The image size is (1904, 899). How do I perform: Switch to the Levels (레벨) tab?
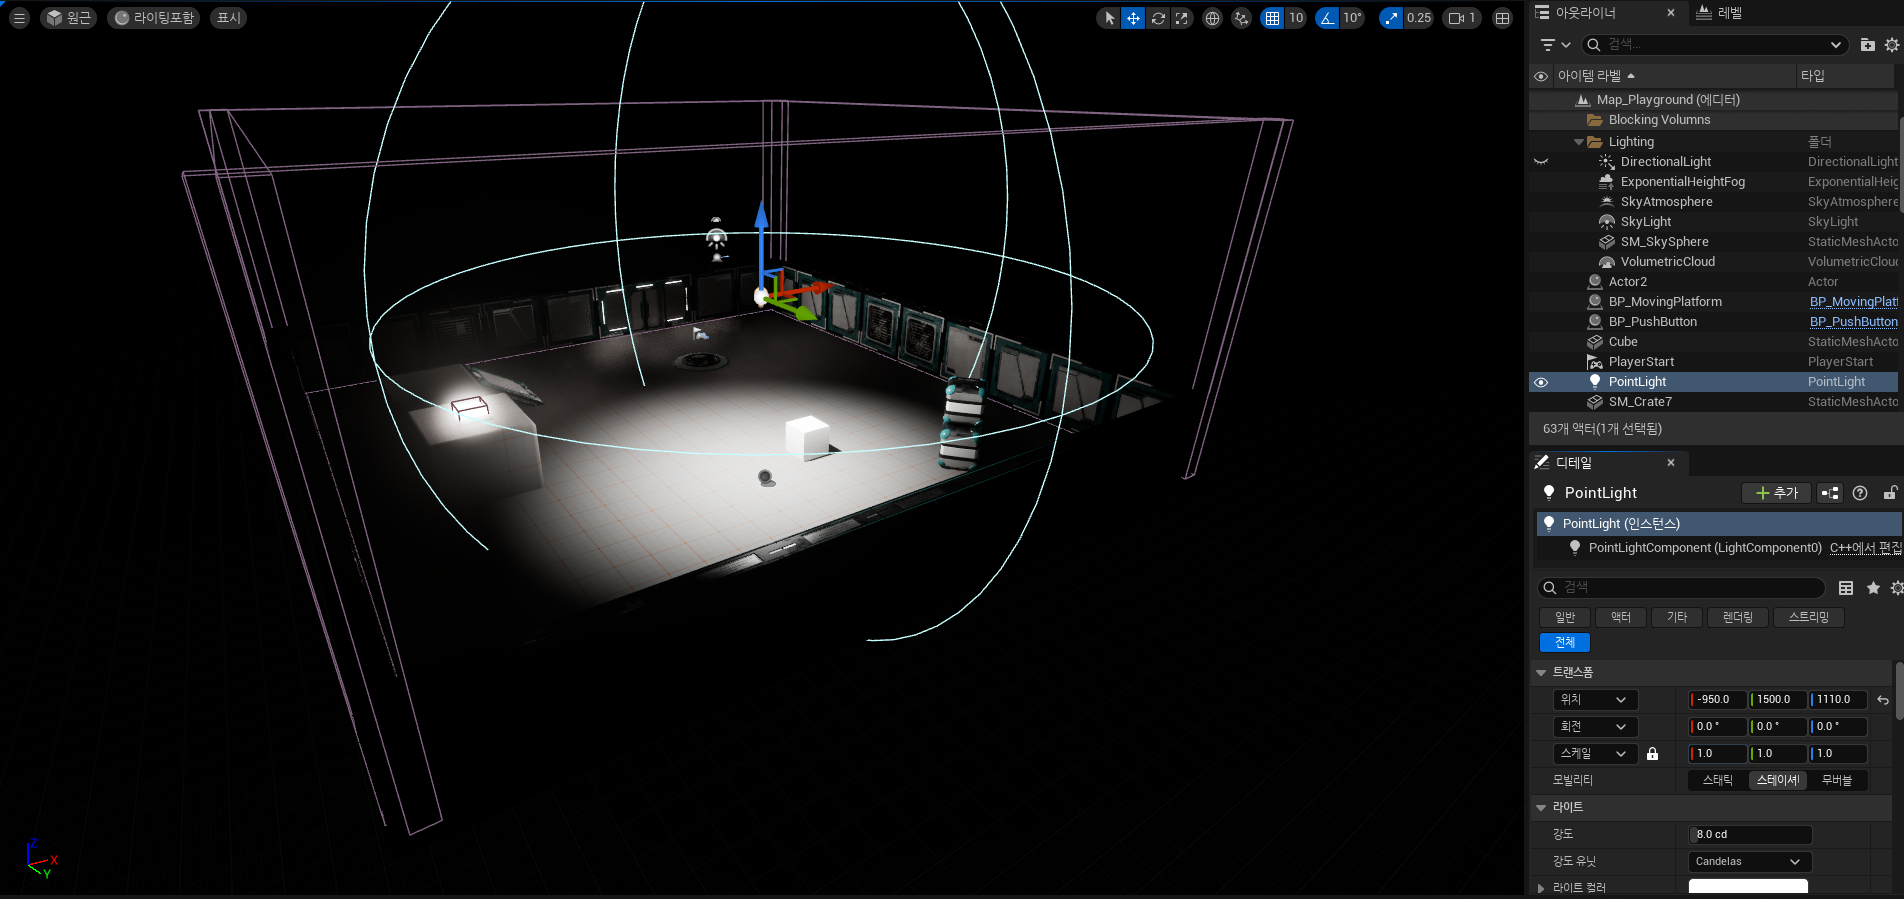(1720, 13)
